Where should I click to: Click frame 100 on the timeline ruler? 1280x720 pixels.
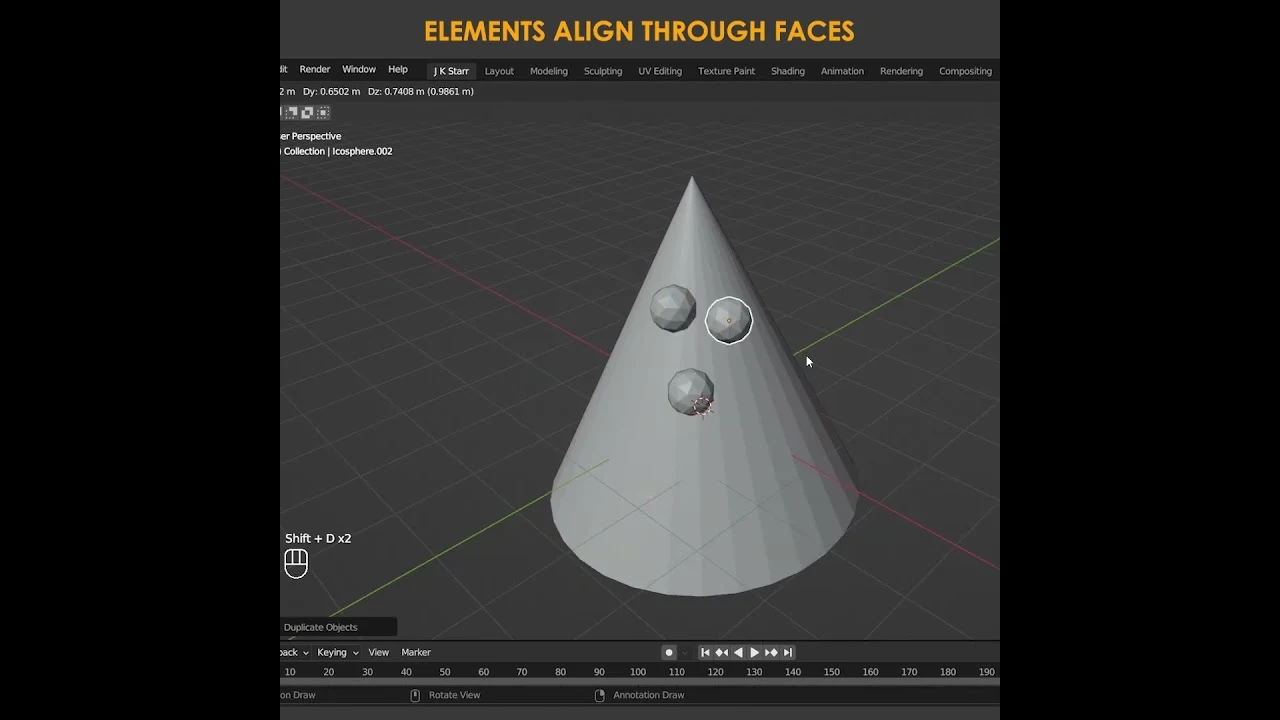(638, 672)
